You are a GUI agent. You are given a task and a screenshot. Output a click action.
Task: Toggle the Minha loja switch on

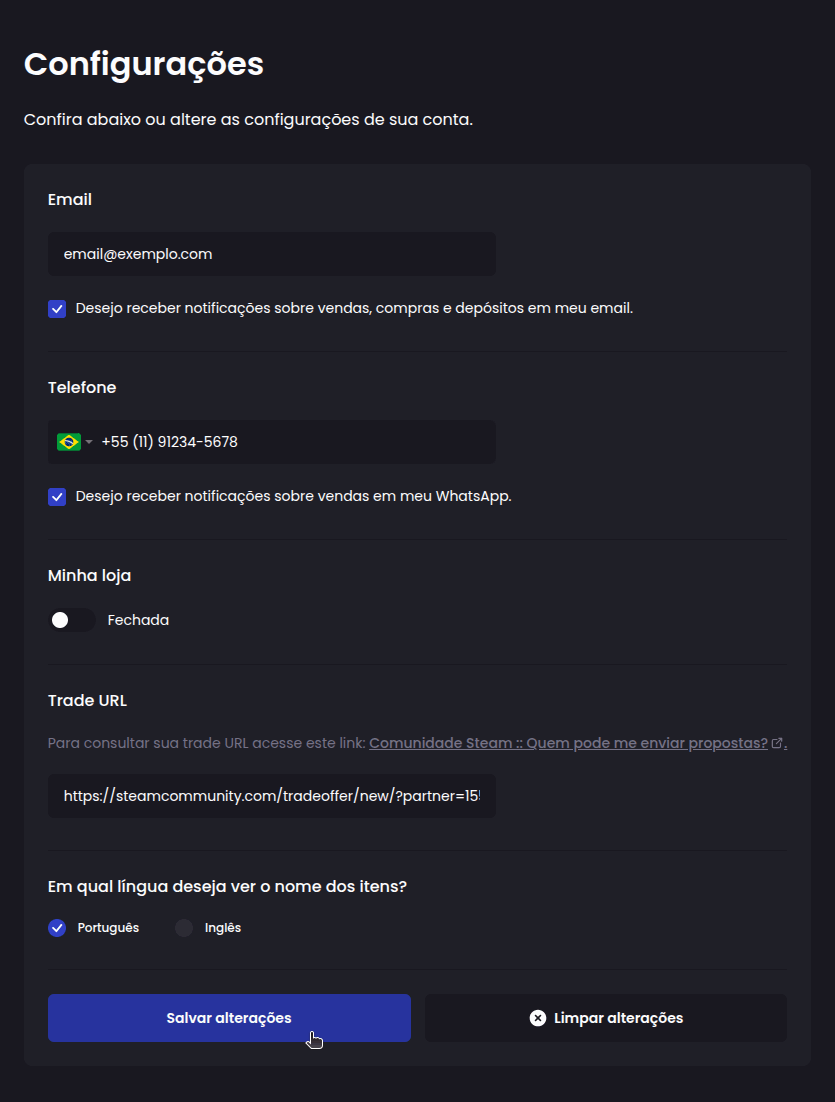71,620
